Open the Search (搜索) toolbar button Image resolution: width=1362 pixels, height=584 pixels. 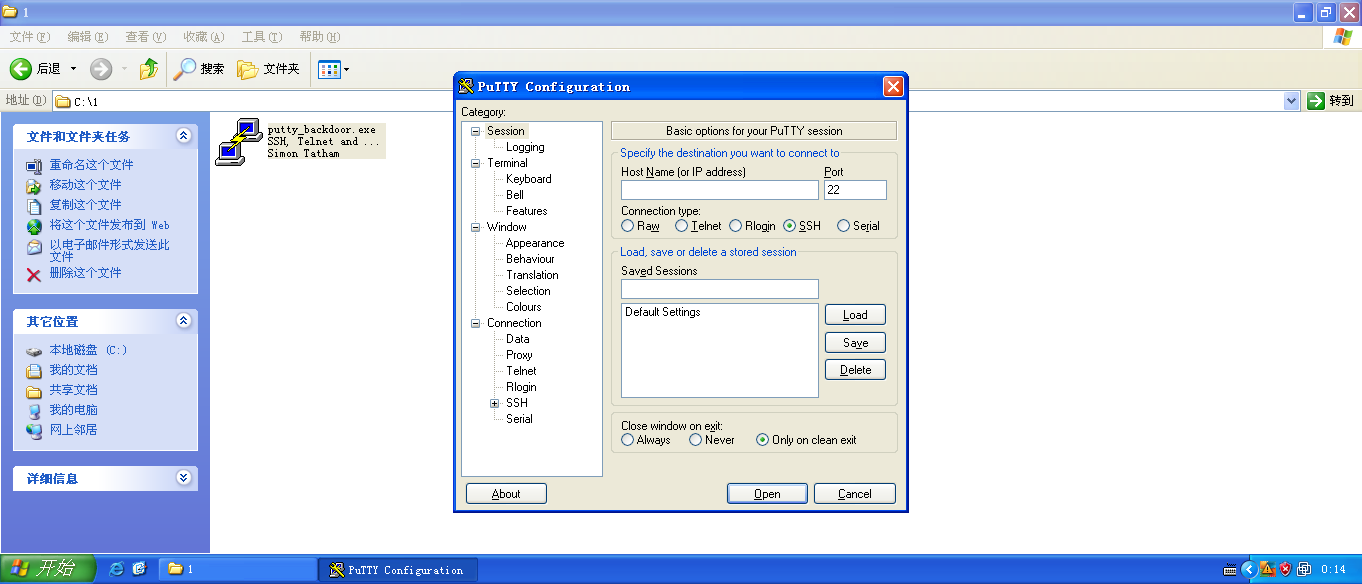(x=199, y=69)
